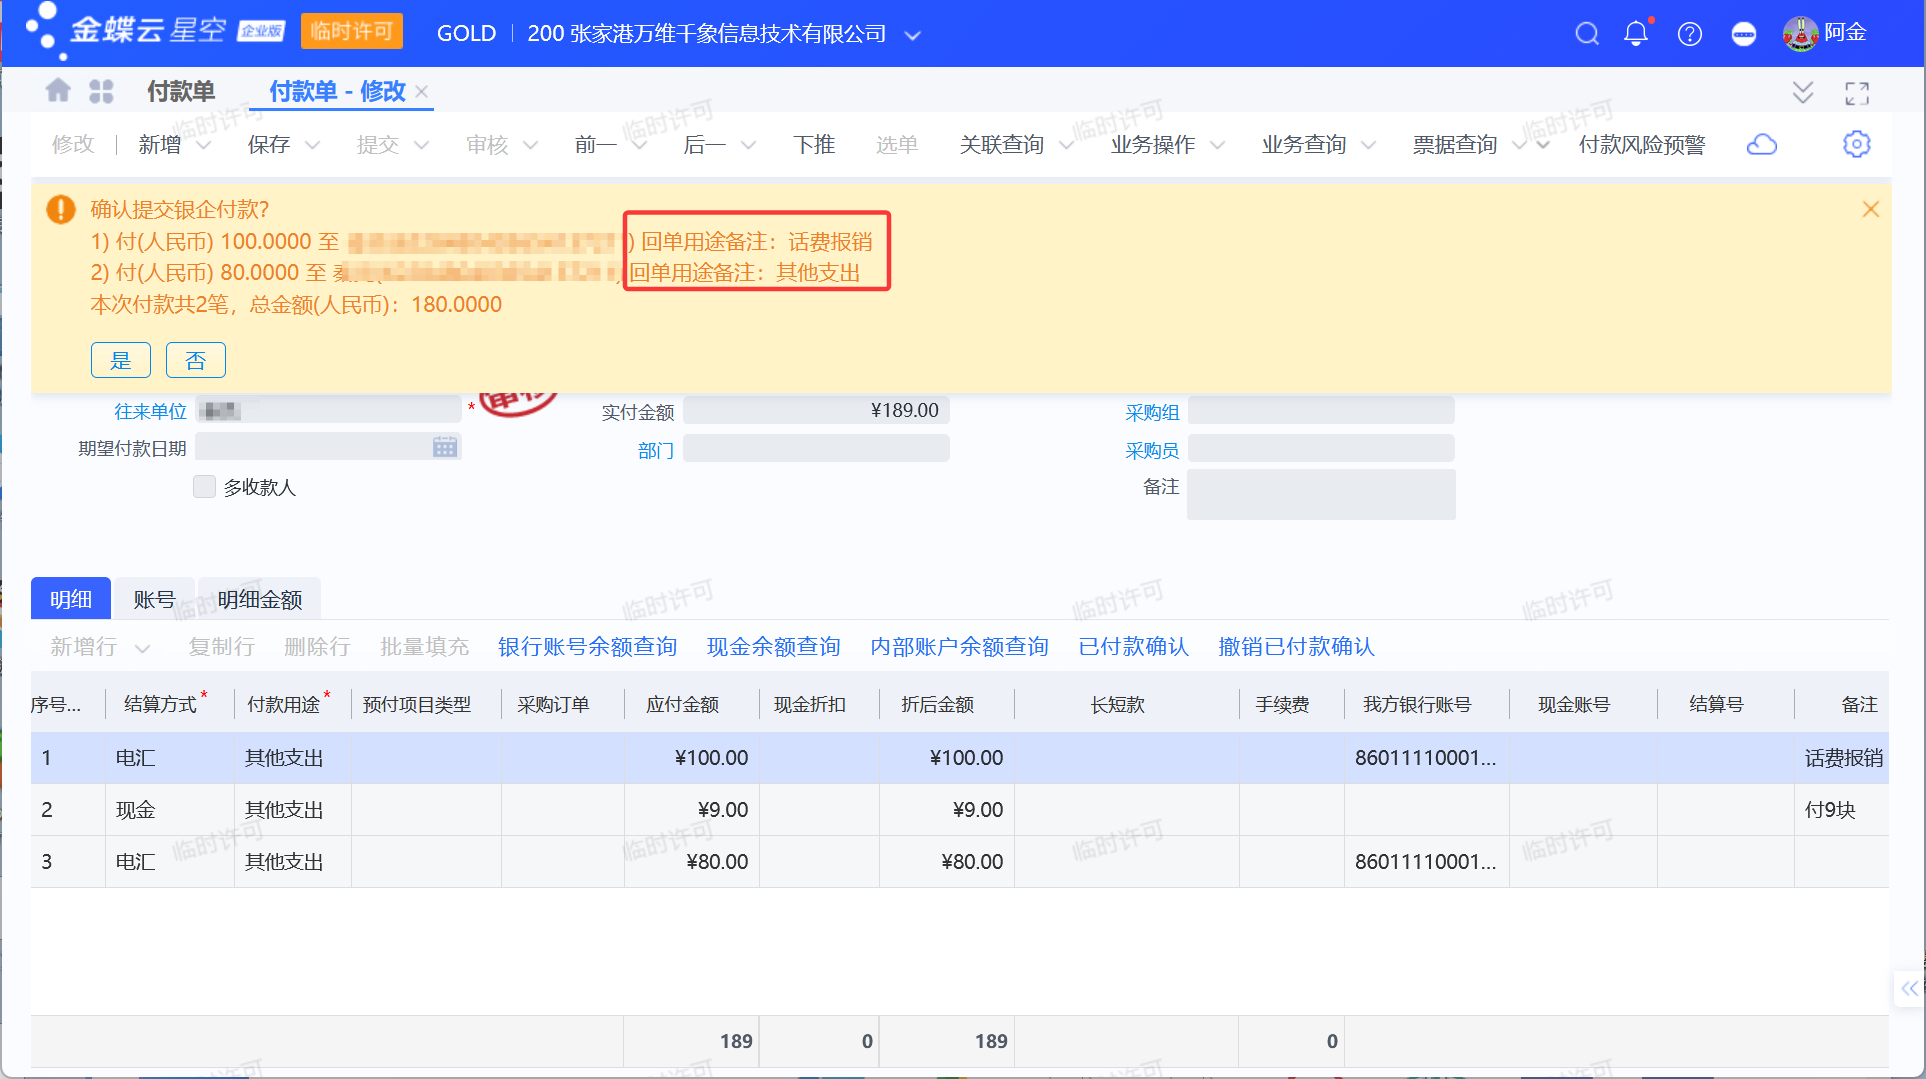Confirm payment by clicking 是
Screen dimensions: 1926x1079
pos(120,360)
